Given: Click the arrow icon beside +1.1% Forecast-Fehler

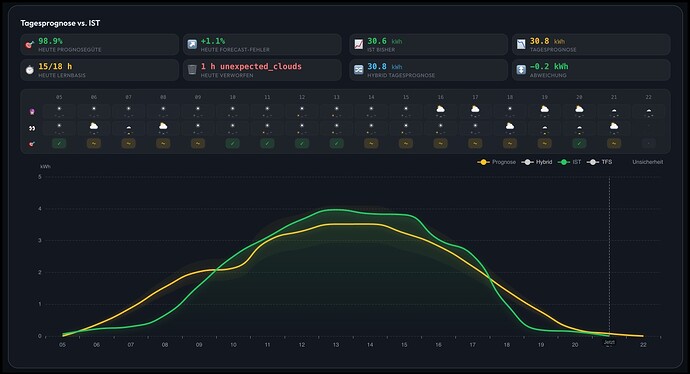Looking at the screenshot, I should (192, 44).
